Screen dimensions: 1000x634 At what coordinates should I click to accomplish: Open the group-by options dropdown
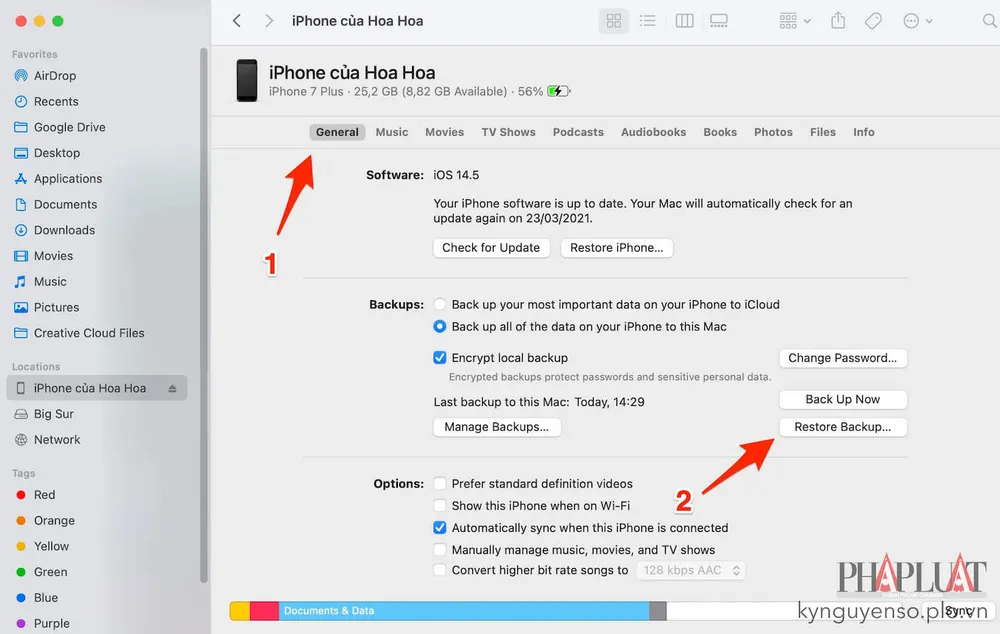pos(795,21)
